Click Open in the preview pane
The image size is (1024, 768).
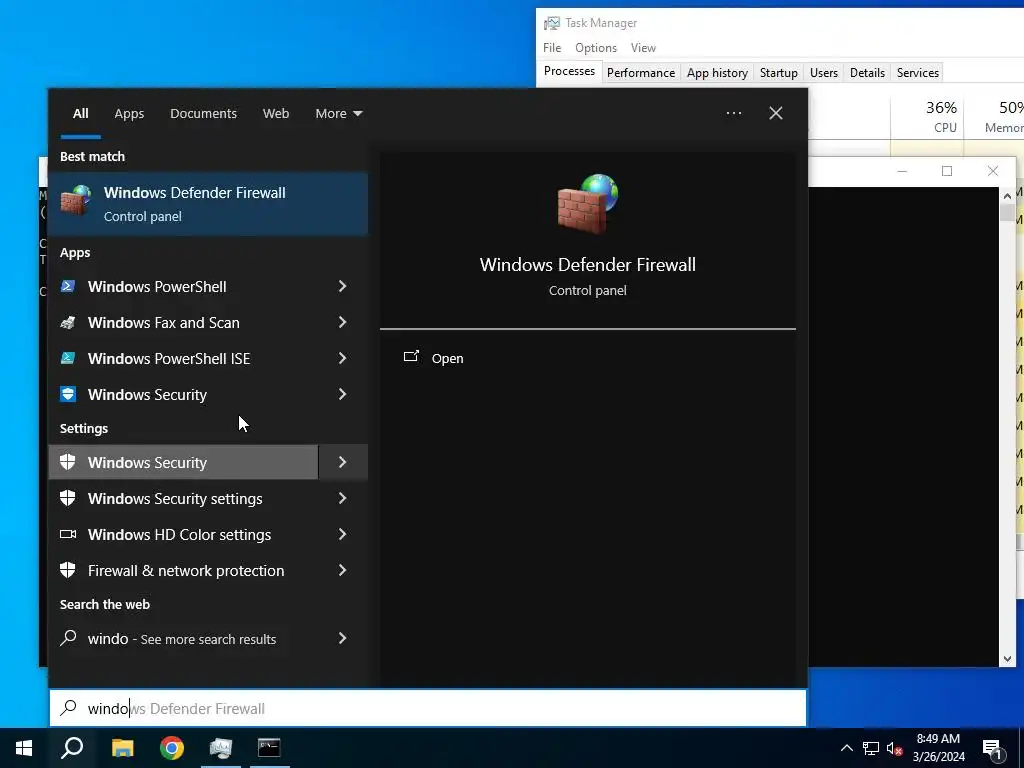click(x=447, y=358)
